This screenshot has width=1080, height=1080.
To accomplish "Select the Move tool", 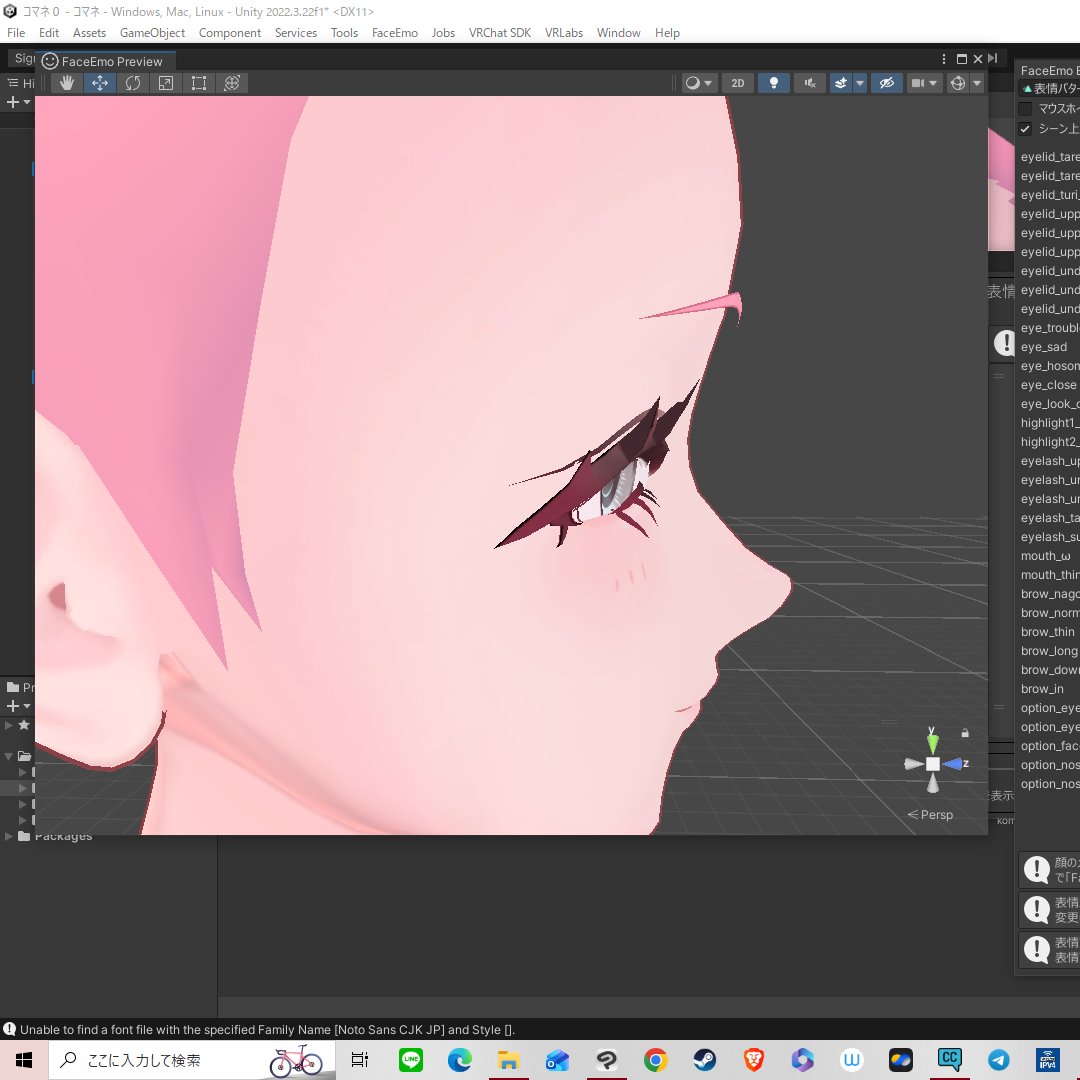I will 100,83.
